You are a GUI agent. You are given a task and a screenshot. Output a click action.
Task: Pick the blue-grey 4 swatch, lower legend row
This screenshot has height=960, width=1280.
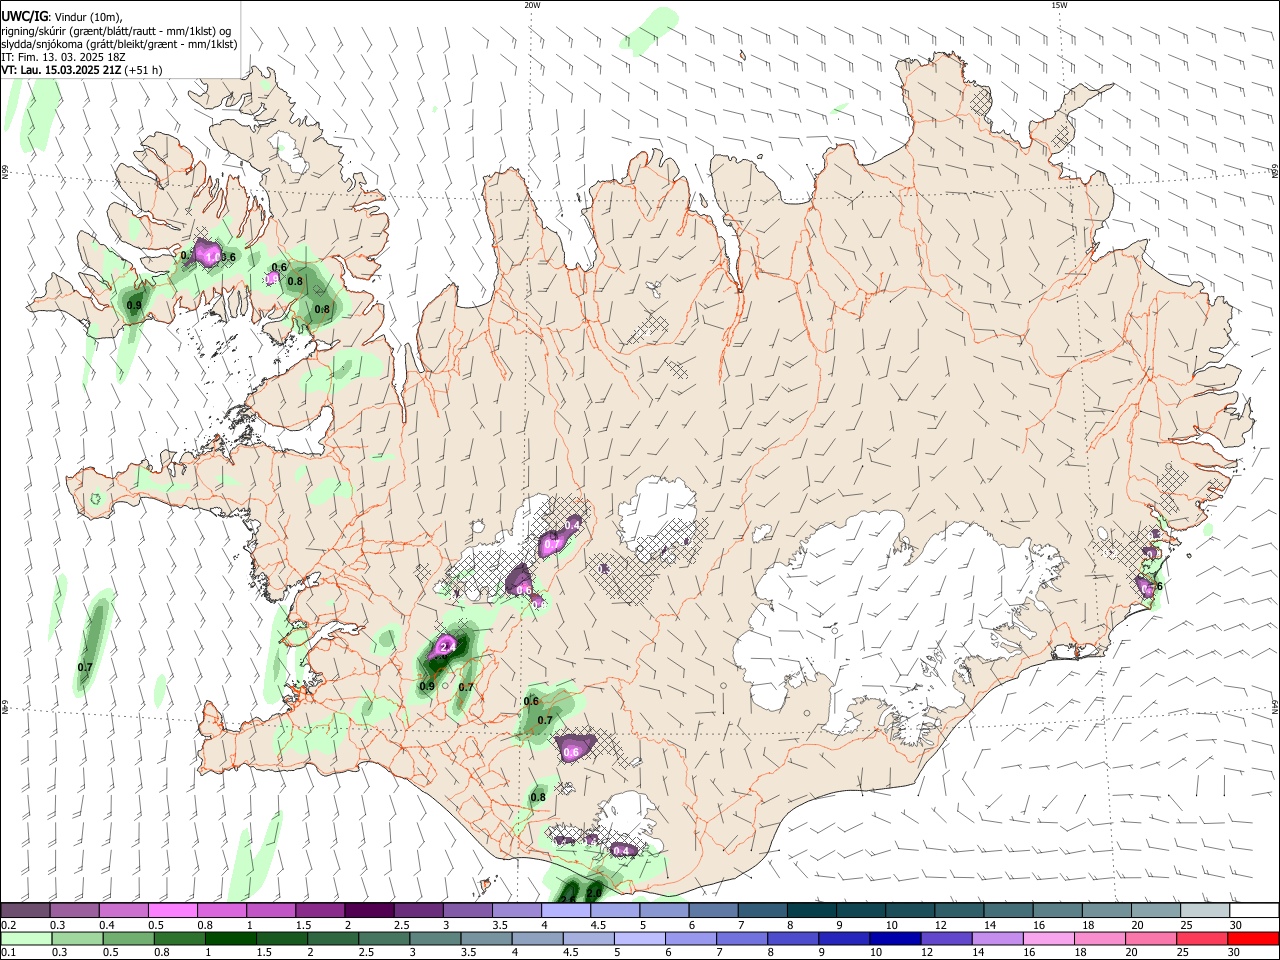pyautogui.click(x=537, y=938)
